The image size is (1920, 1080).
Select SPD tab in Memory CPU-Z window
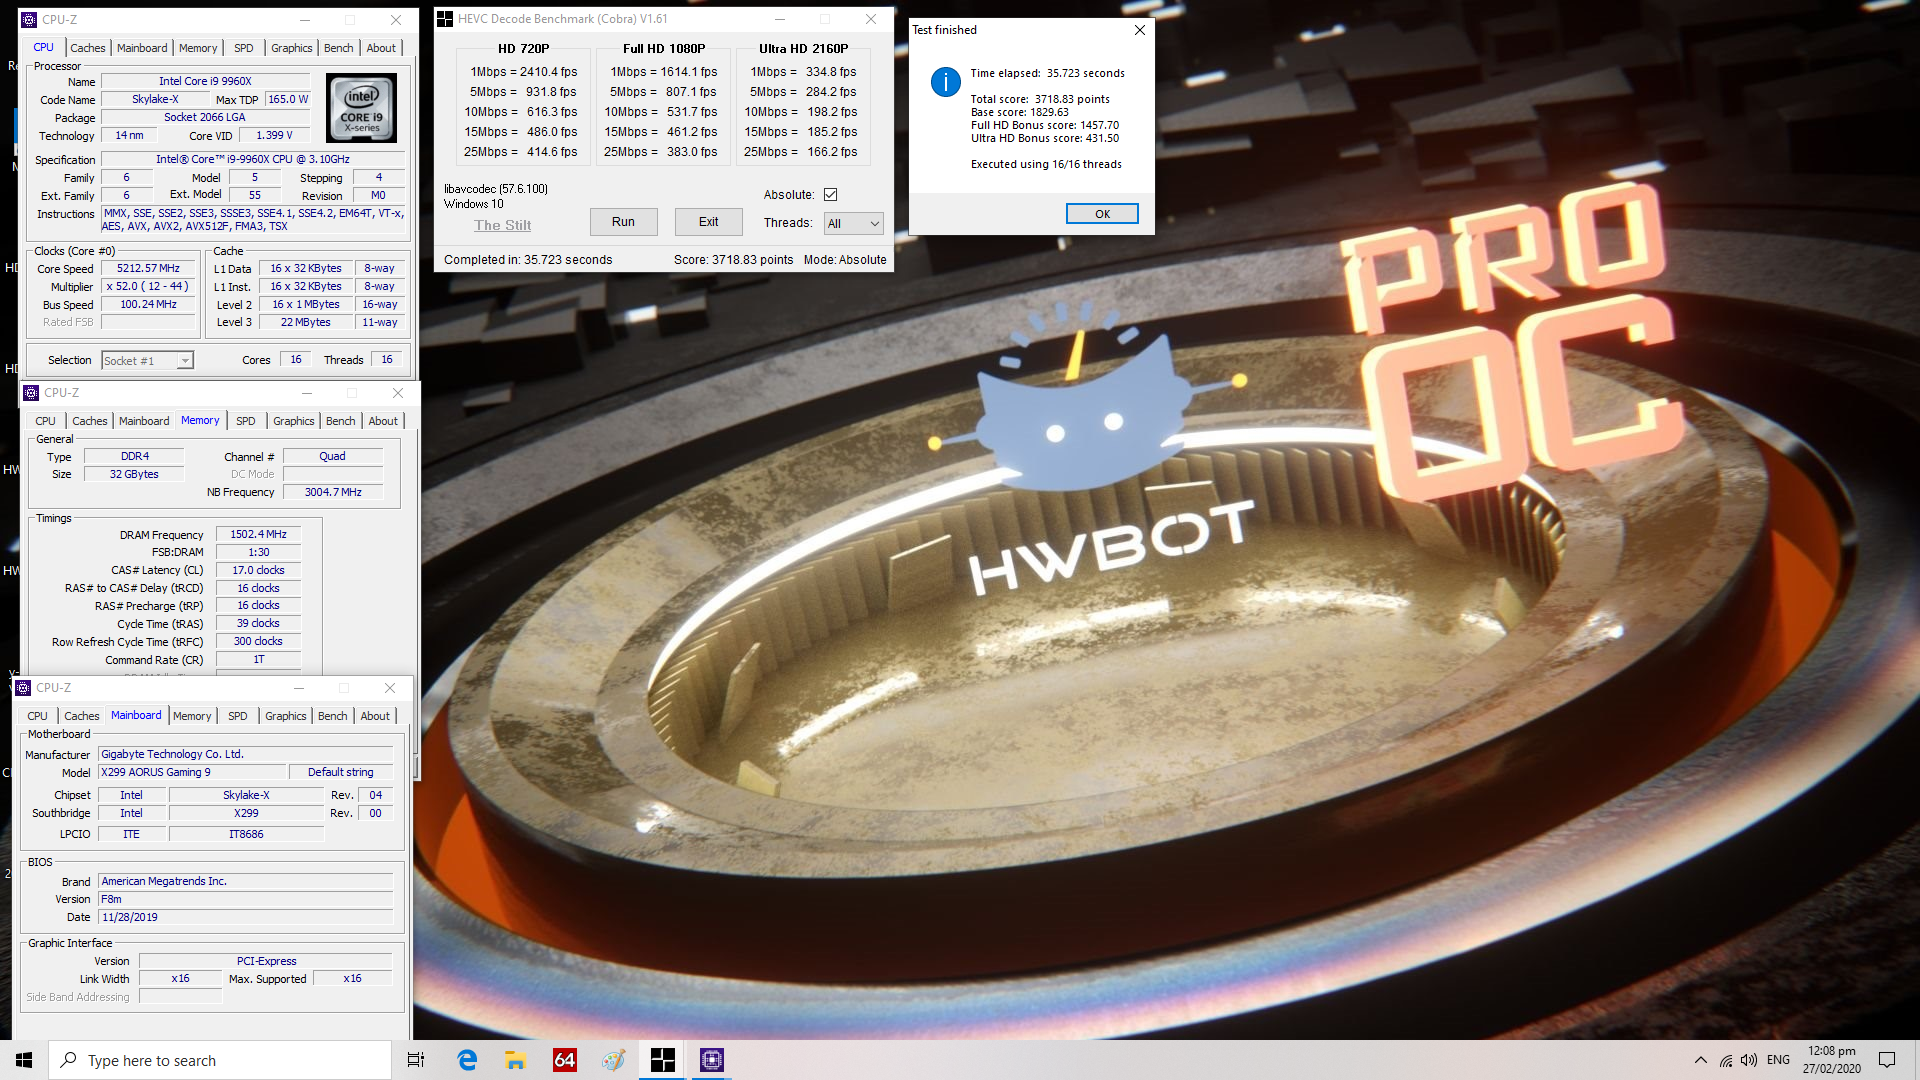click(x=246, y=421)
